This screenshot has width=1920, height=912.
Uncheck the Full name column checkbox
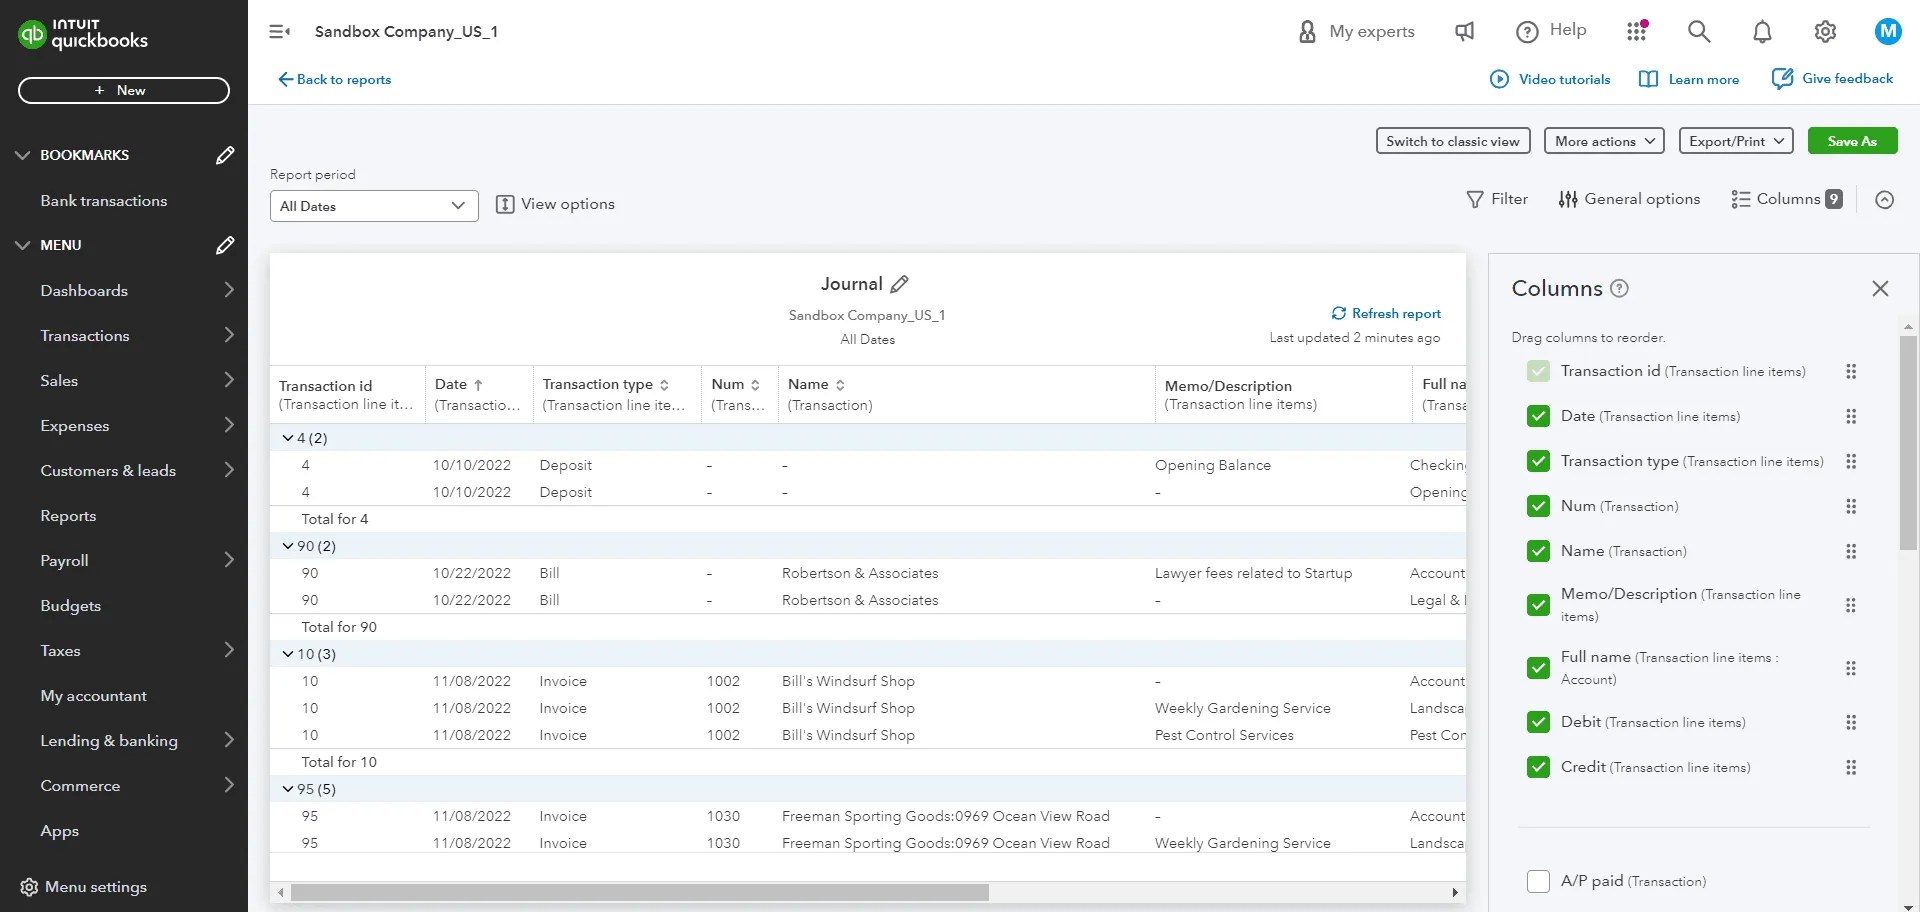[x=1538, y=668]
